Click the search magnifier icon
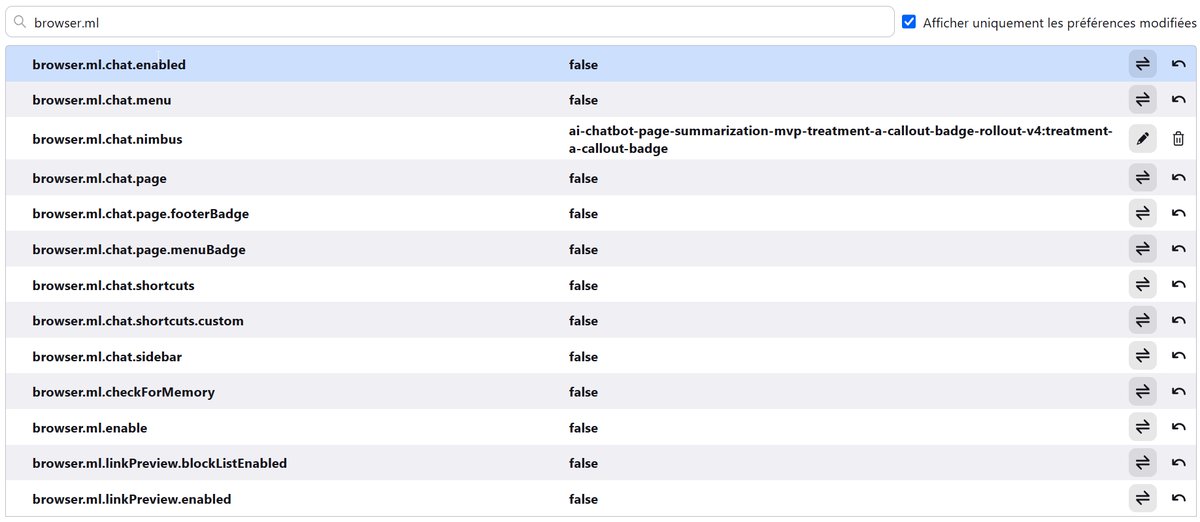This screenshot has width=1200, height=522. 19,21
